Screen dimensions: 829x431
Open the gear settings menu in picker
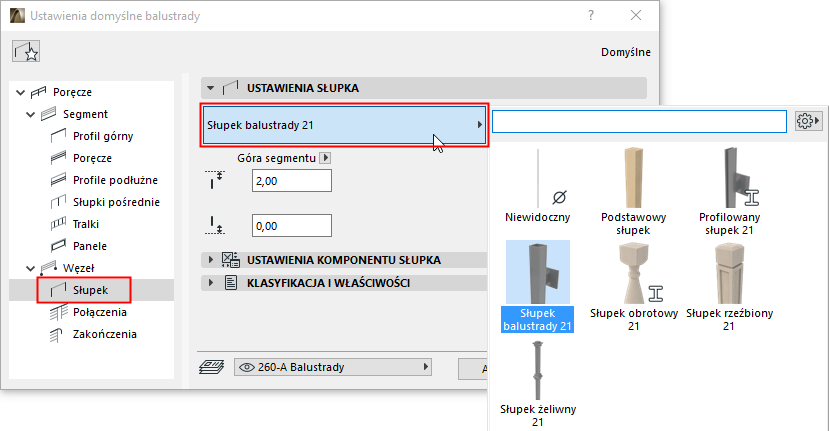[808, 121]
